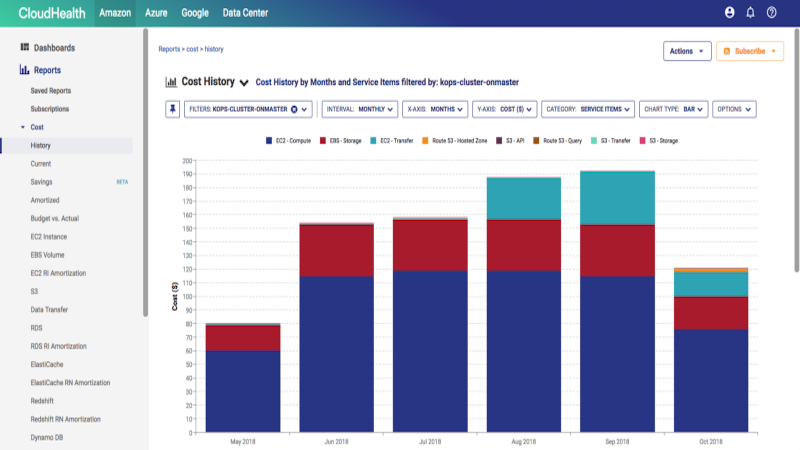Screen dimensions: 800x450
Task: Open the Interval Monthly dropdown
Action: coord(360,109)
